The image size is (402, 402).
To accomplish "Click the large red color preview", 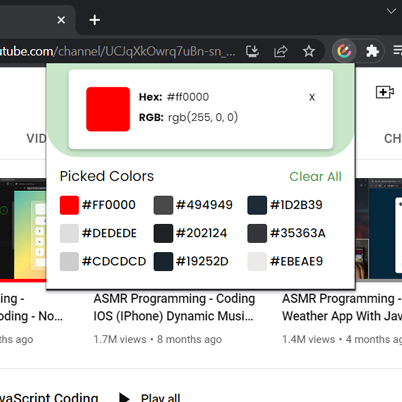I will 108,109.
